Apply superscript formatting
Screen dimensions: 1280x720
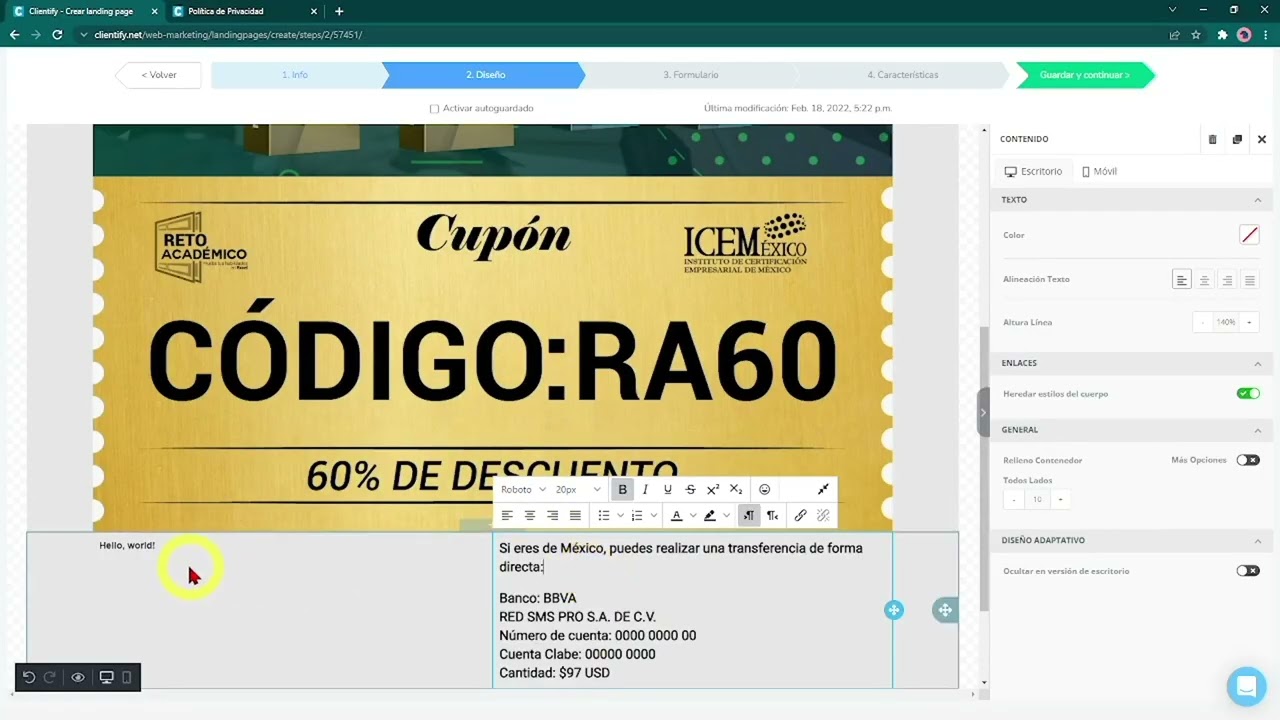click(x=713, y=490)
